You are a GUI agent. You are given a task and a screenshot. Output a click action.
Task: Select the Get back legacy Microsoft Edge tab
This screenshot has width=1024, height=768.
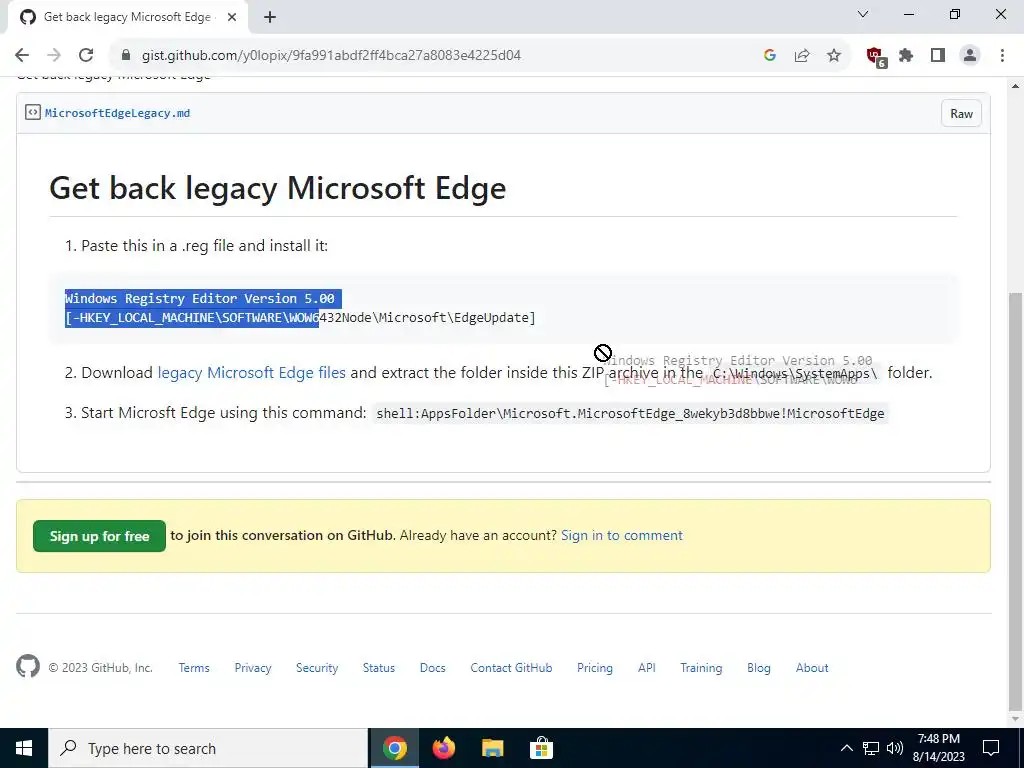point(127,17)
